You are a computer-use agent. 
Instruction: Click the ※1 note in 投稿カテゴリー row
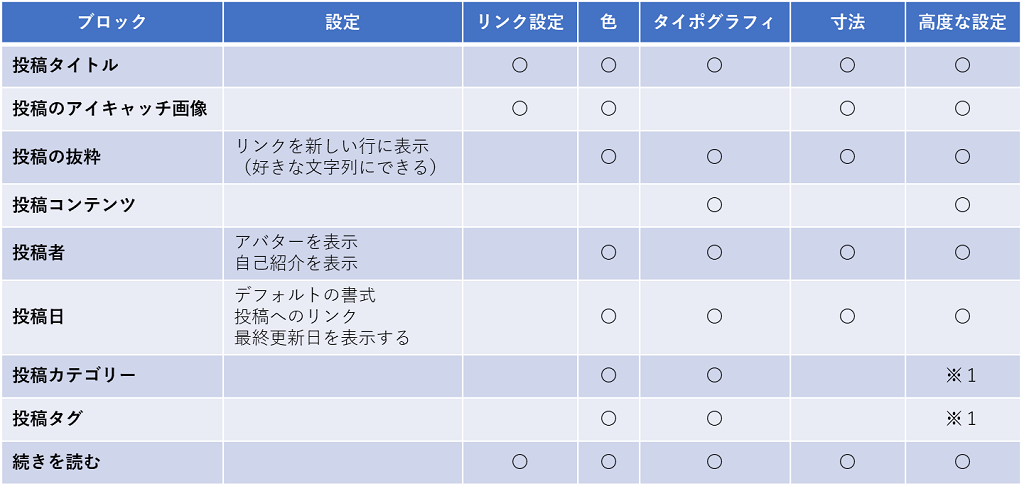pos(961,376)
